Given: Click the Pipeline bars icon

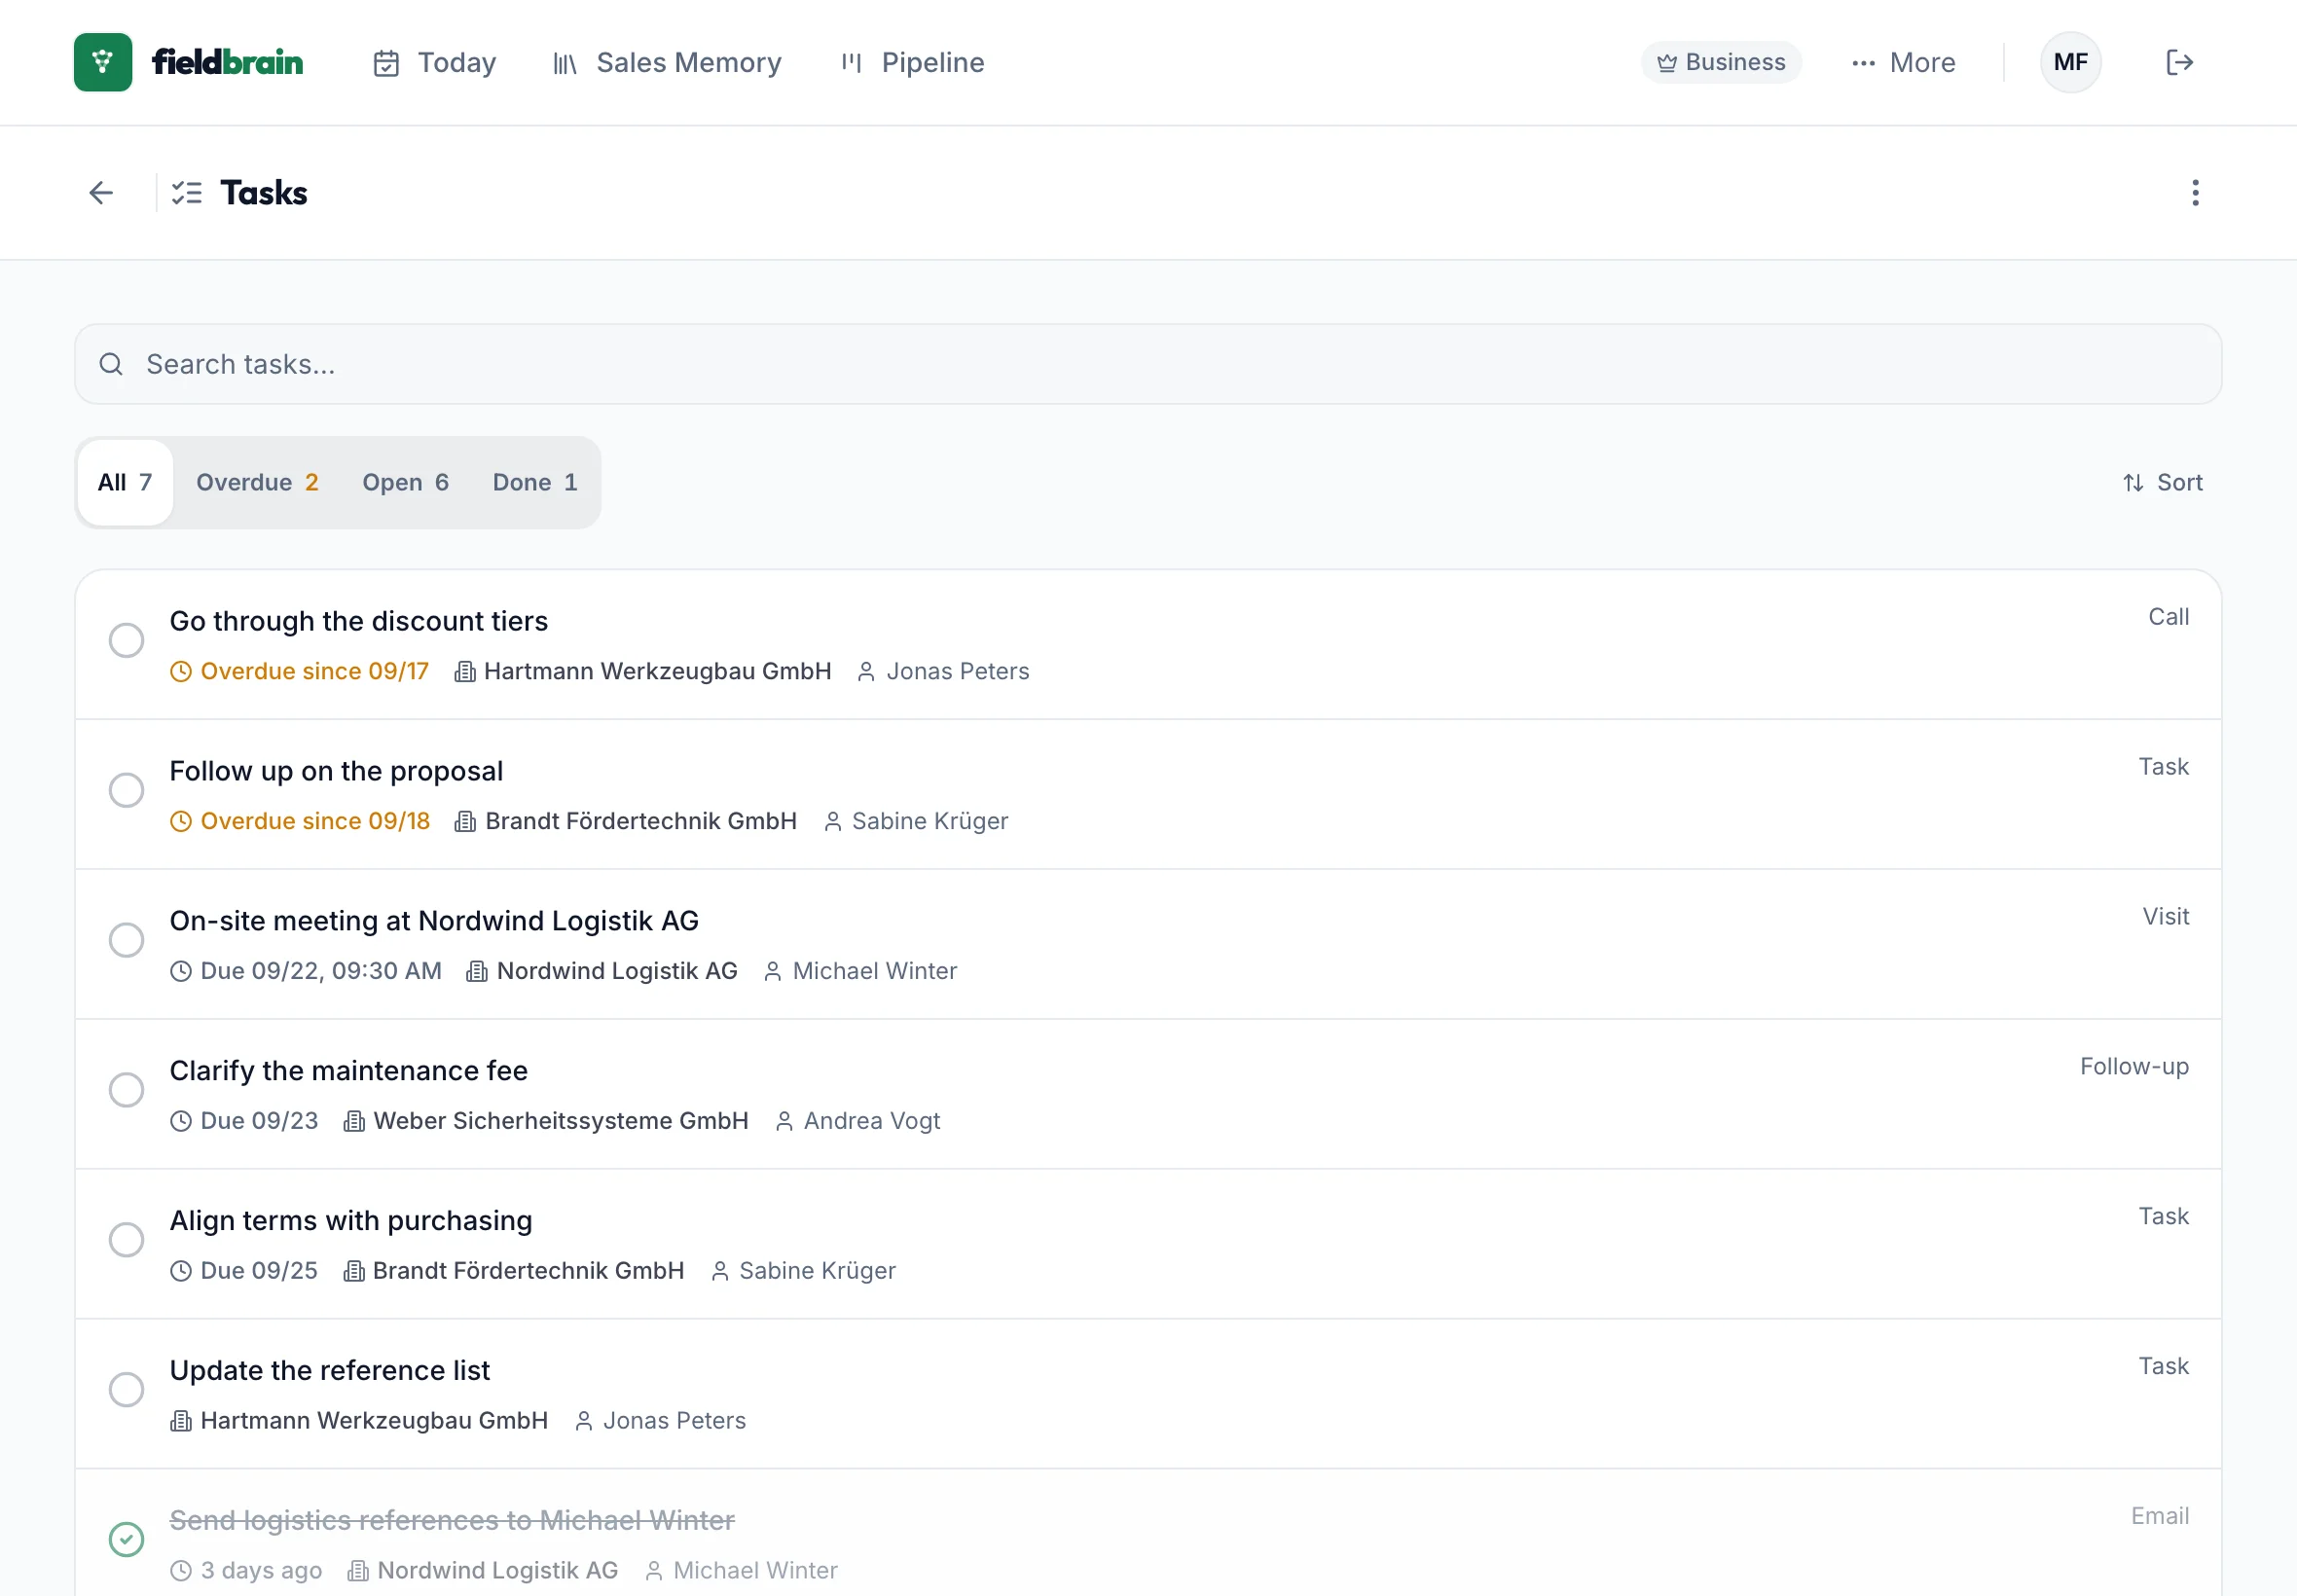Looking at the screenshot, I should pos(851,63).
